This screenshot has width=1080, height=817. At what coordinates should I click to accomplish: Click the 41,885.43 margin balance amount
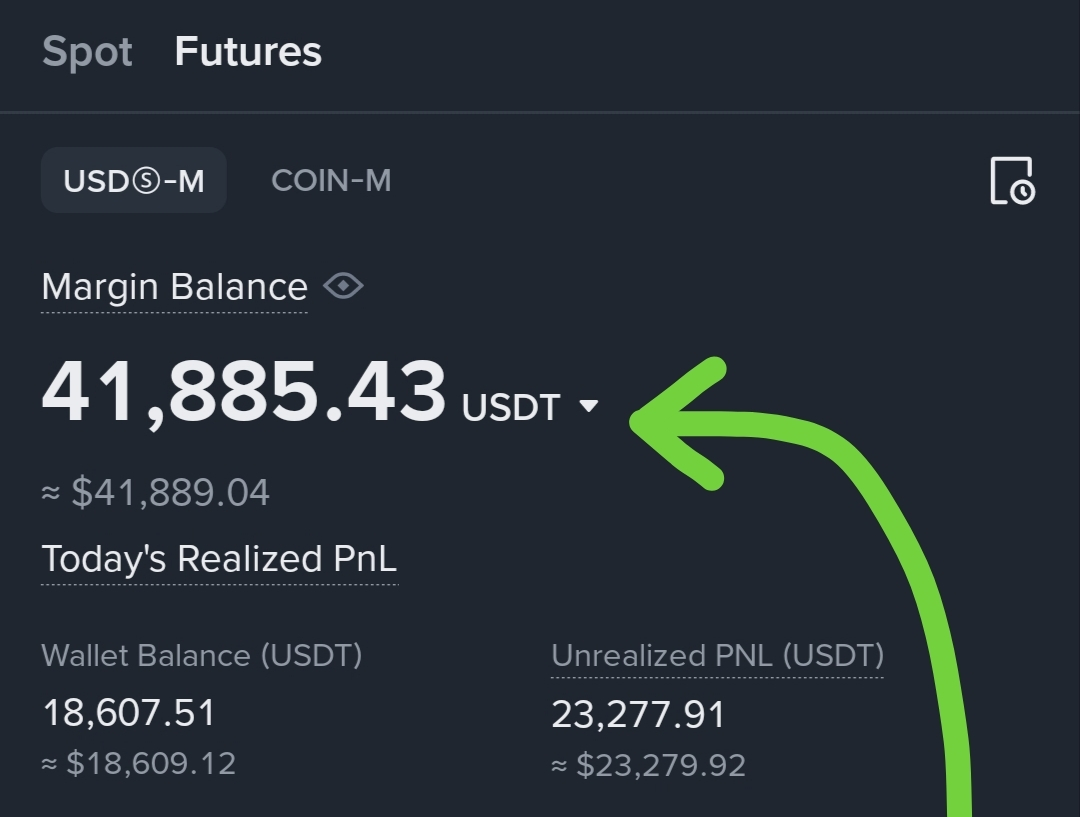(243, 392)
